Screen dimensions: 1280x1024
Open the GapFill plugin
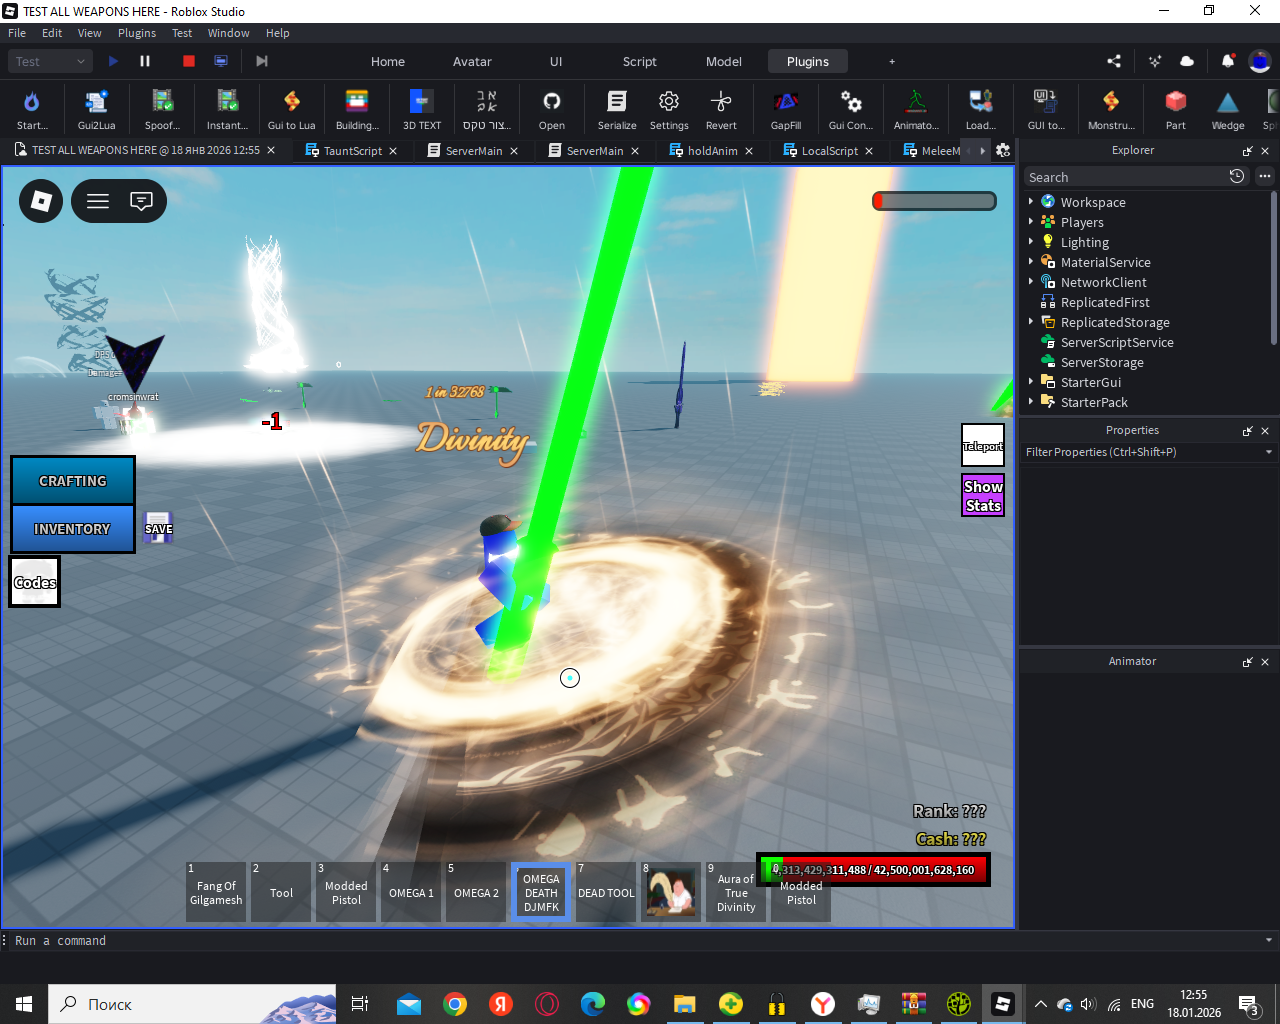tap(786, 109)
